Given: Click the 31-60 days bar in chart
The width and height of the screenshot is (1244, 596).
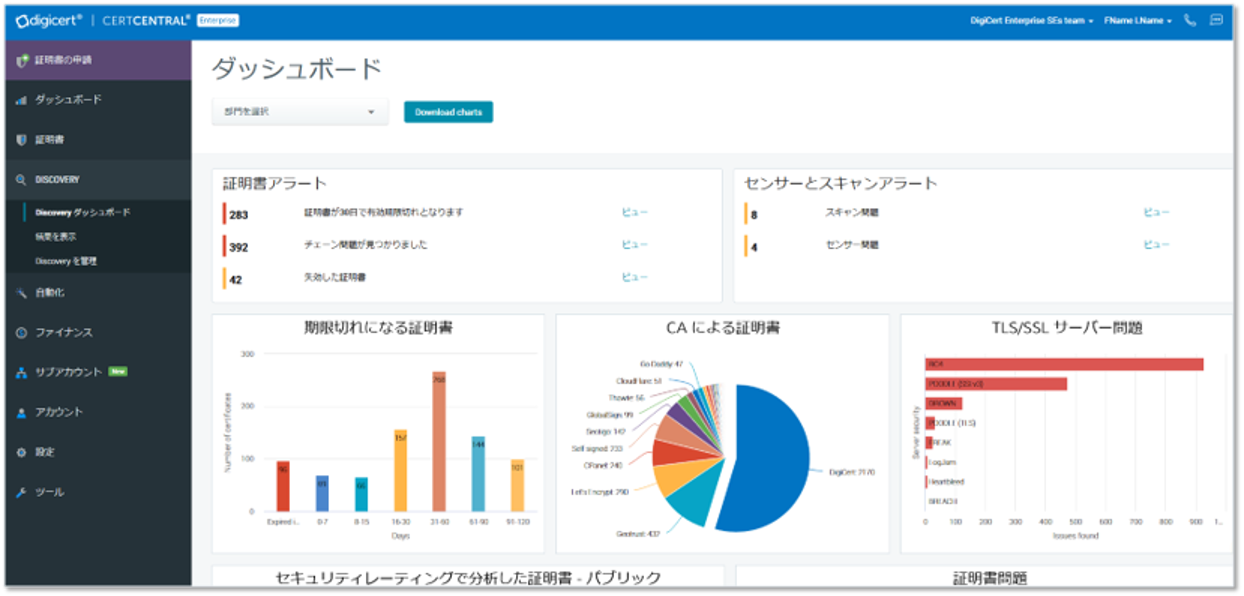Looking at the screenshot, I should click(438, 440).
